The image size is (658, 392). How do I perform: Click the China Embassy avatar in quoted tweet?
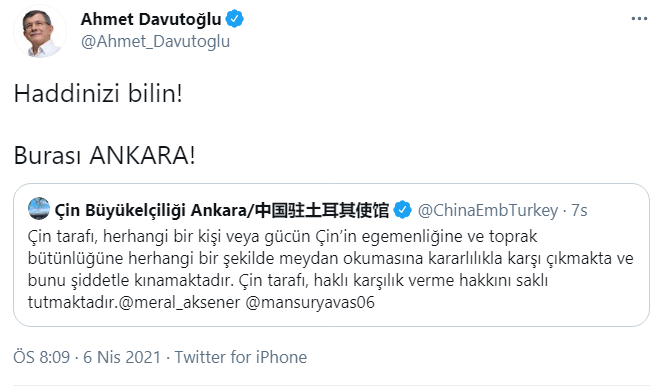click(39, 209)
